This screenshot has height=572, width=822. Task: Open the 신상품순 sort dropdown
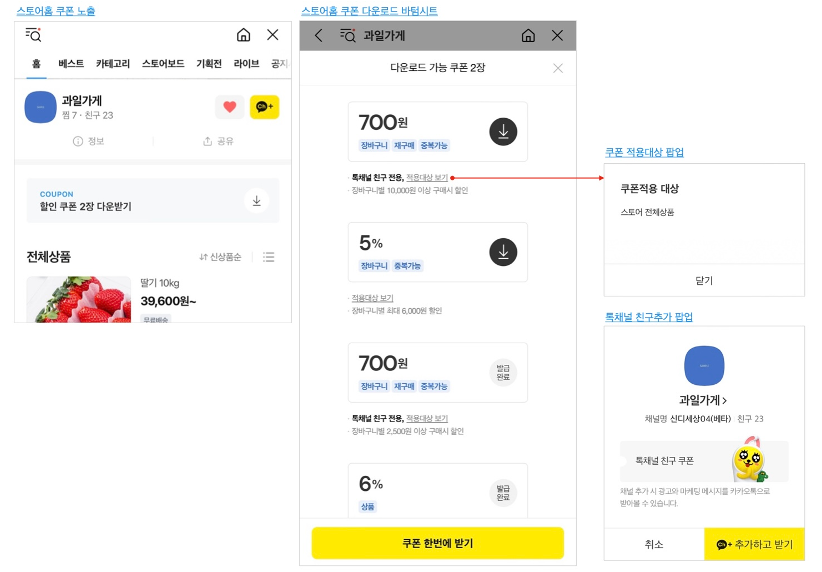pyautogui.click(x=220, y=257)
